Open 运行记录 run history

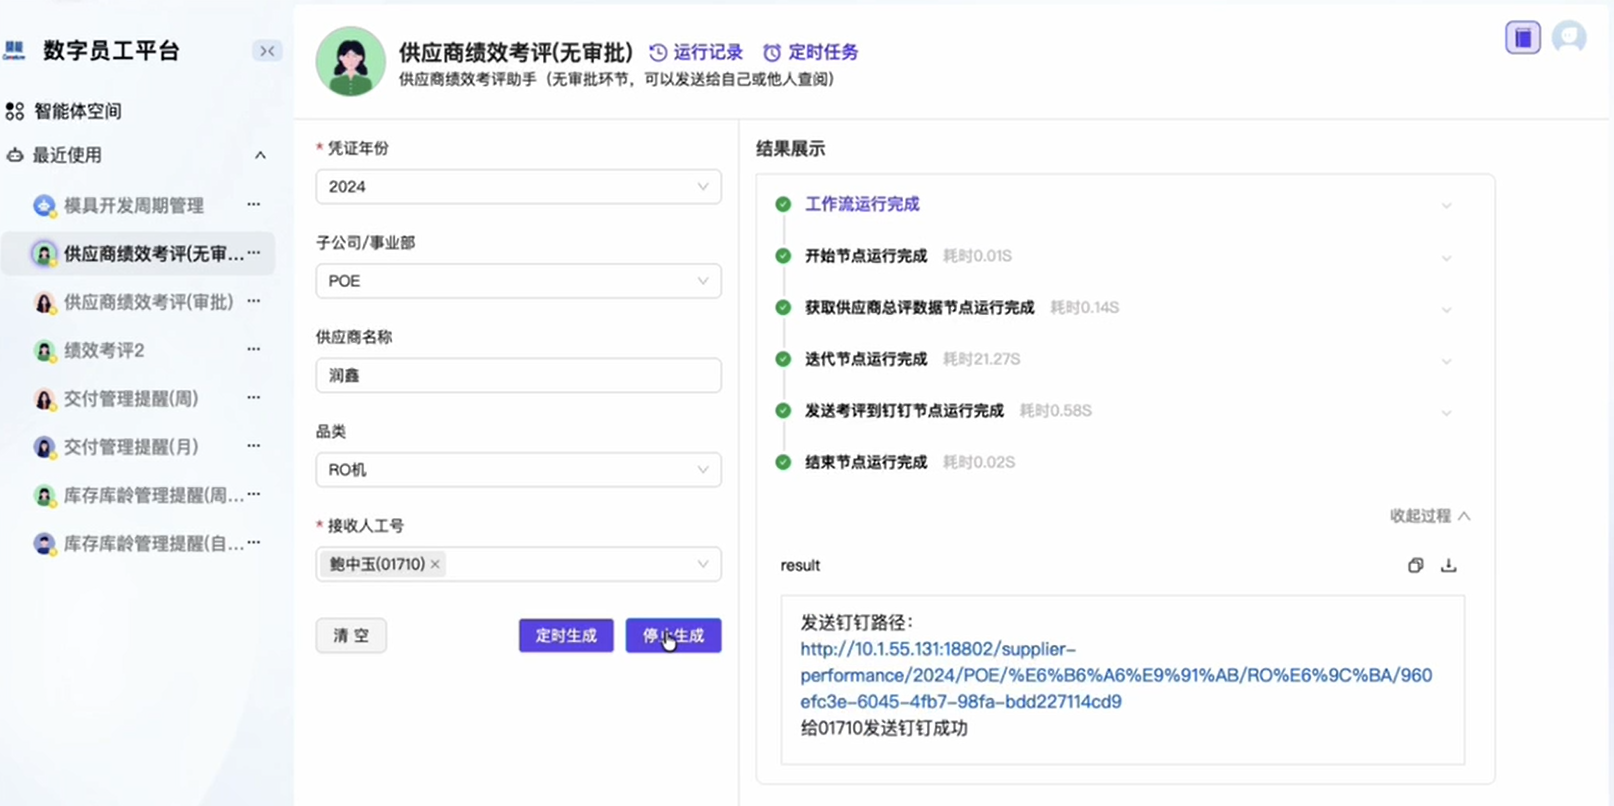pyautogui.click(x=696, y=52)
